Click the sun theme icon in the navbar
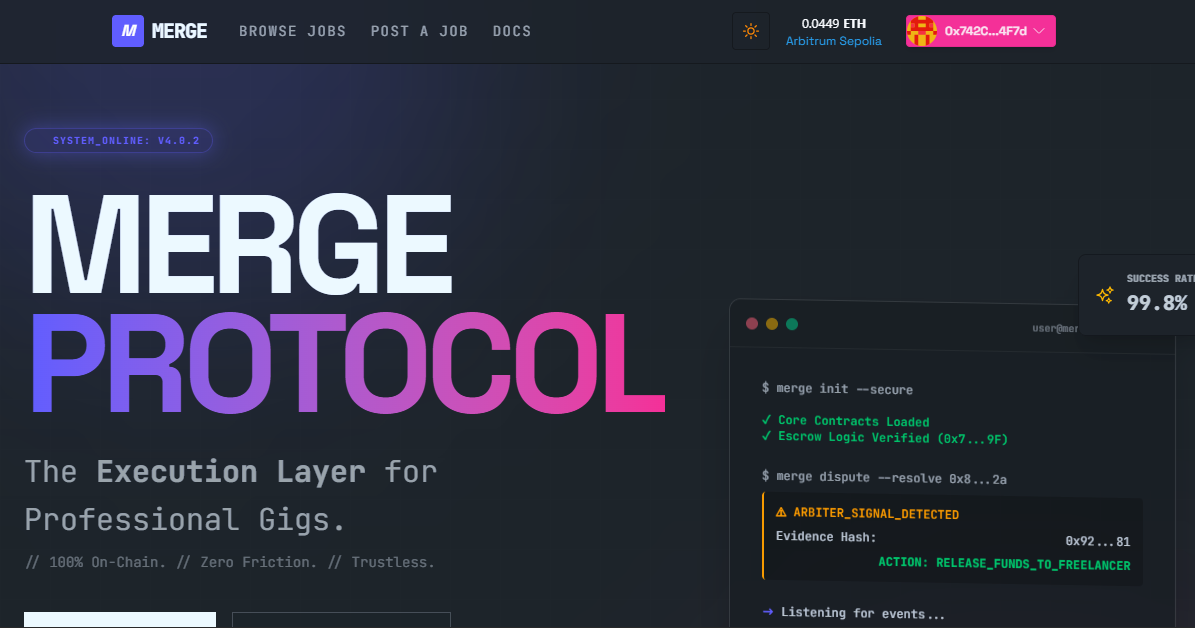The image size is (1195, 628). pyautogui.click(x=750, y=31)
